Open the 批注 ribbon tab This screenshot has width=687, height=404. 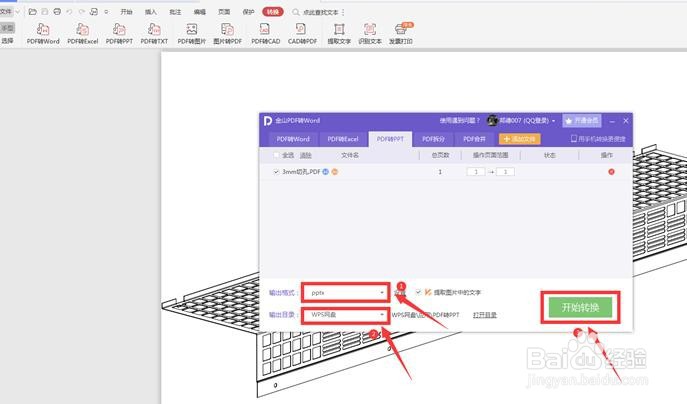click(175, 12)
